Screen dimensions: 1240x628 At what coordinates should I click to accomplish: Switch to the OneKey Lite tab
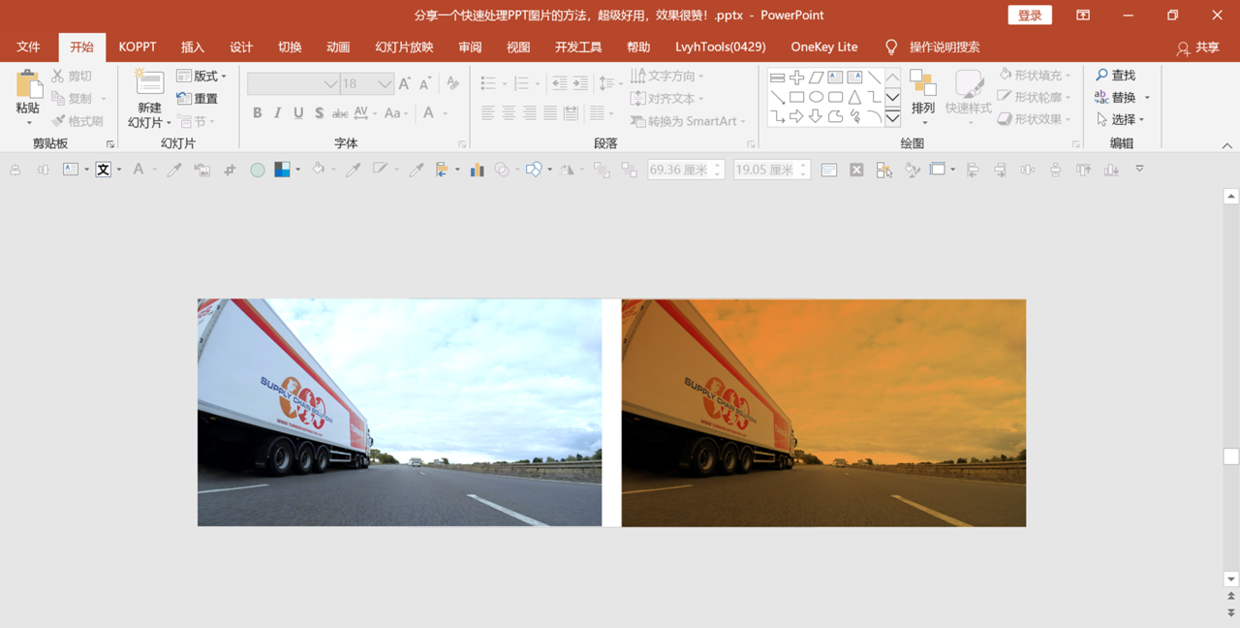(824, 47)
